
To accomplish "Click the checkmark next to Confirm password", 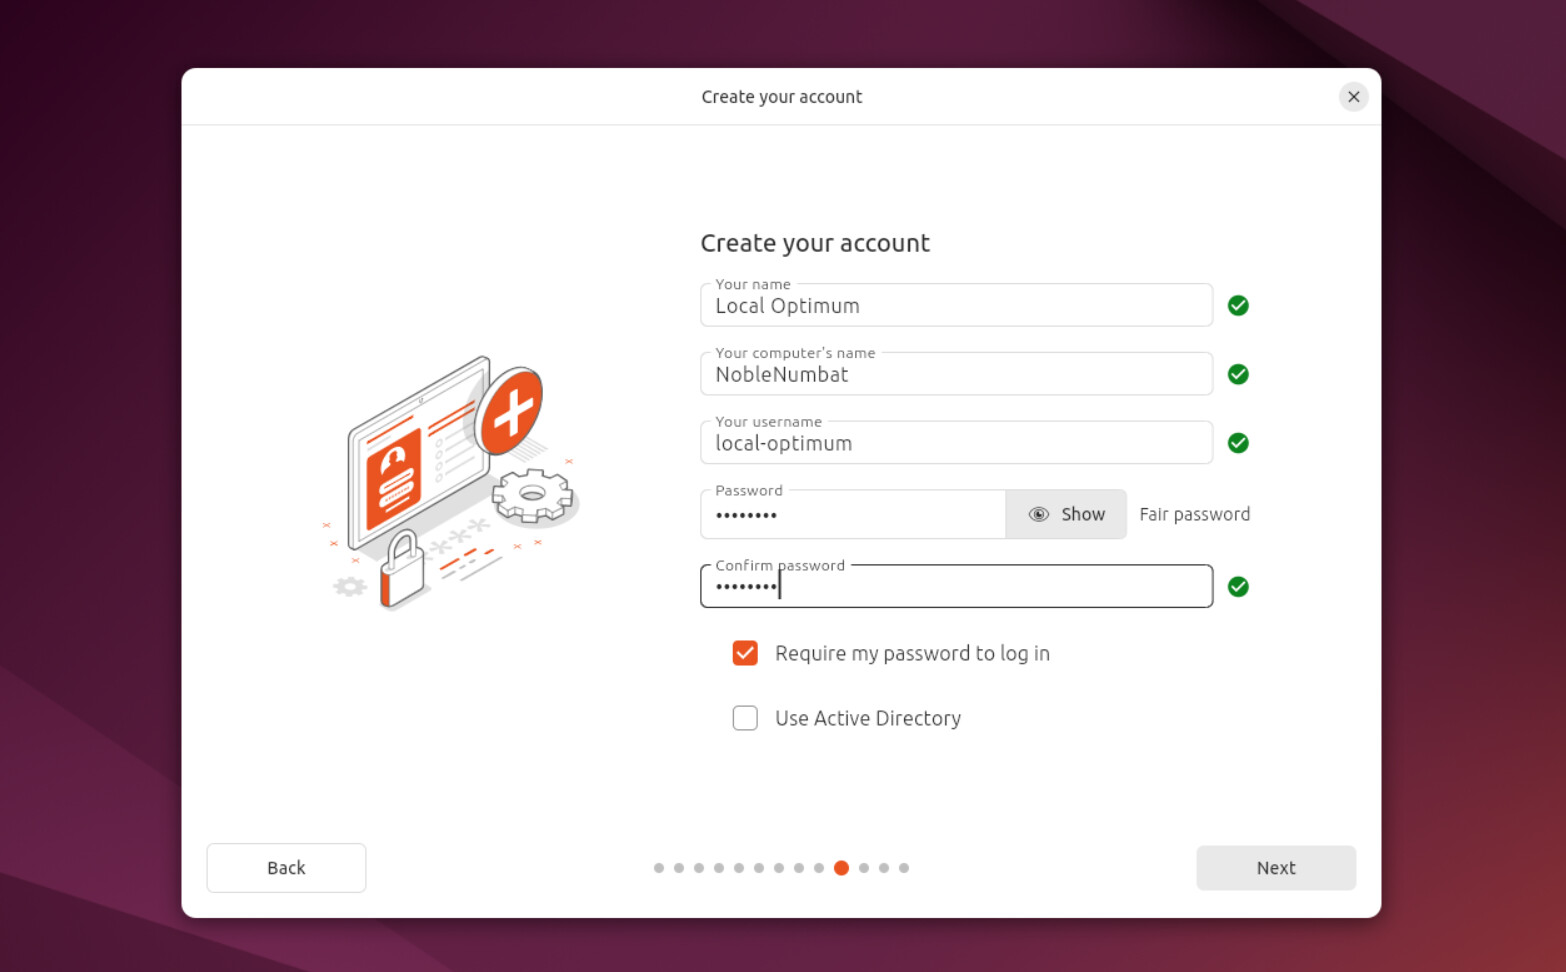I will click(x=1237, y=587).
